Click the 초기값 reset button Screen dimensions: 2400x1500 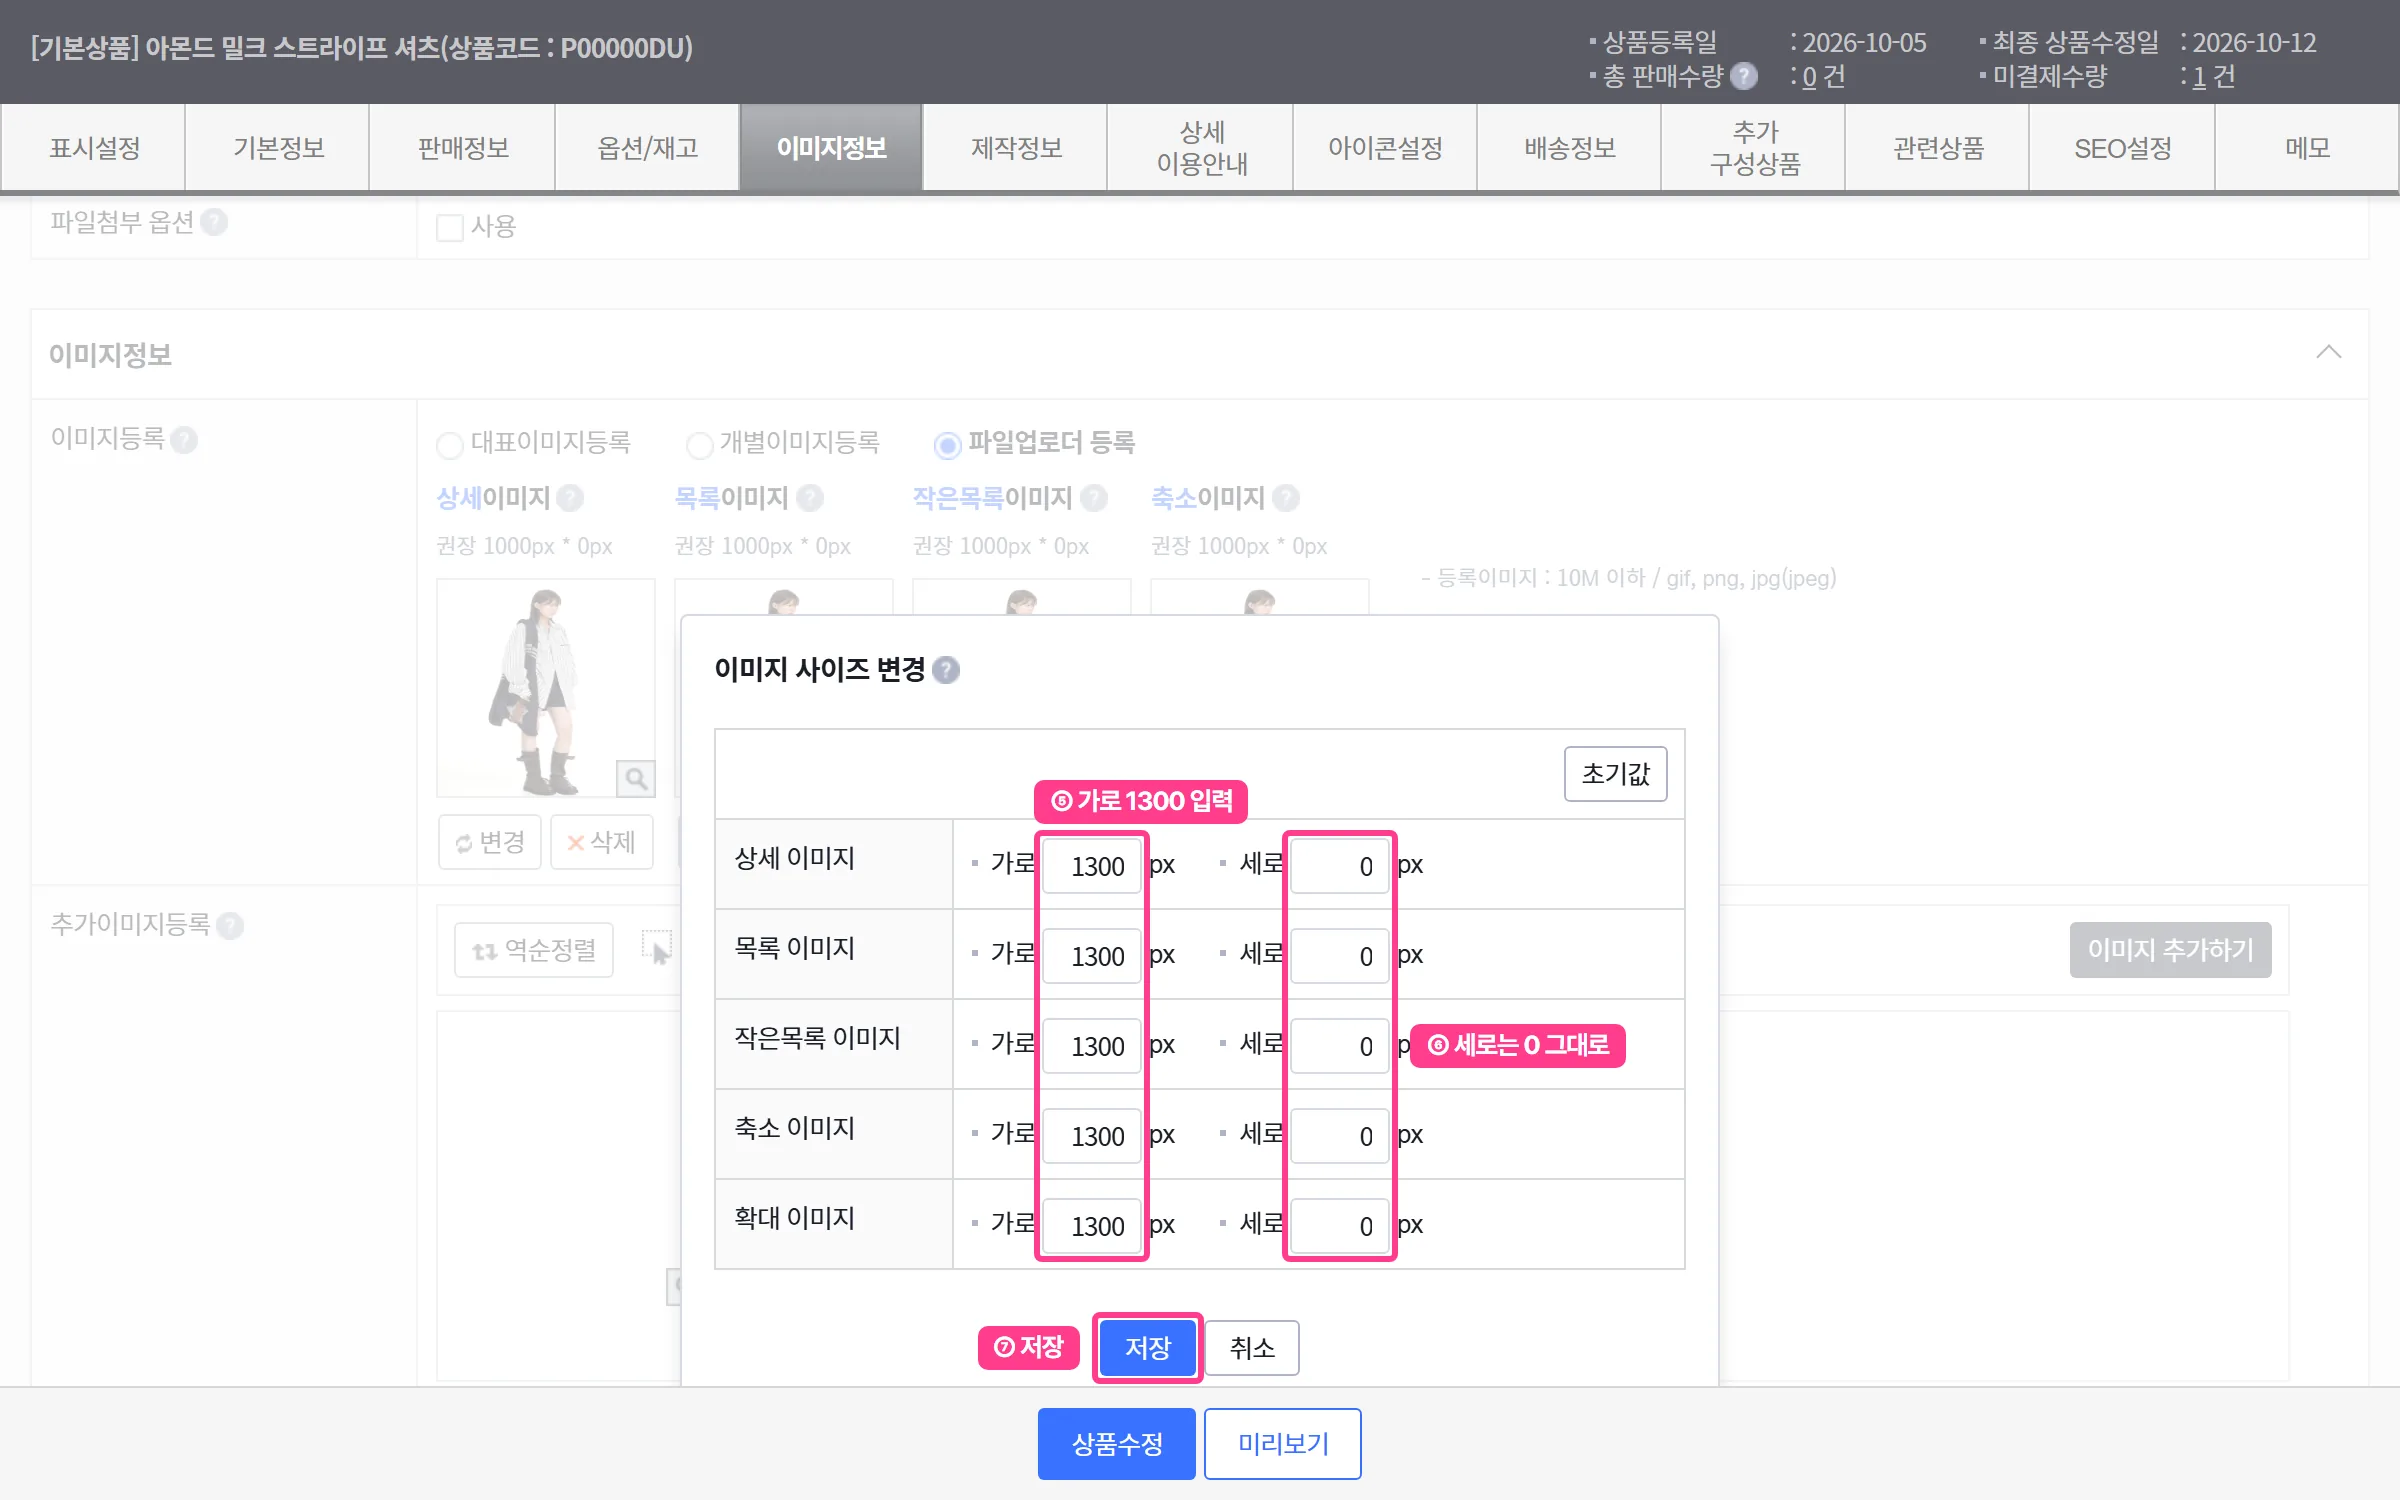click(1616, 773)
